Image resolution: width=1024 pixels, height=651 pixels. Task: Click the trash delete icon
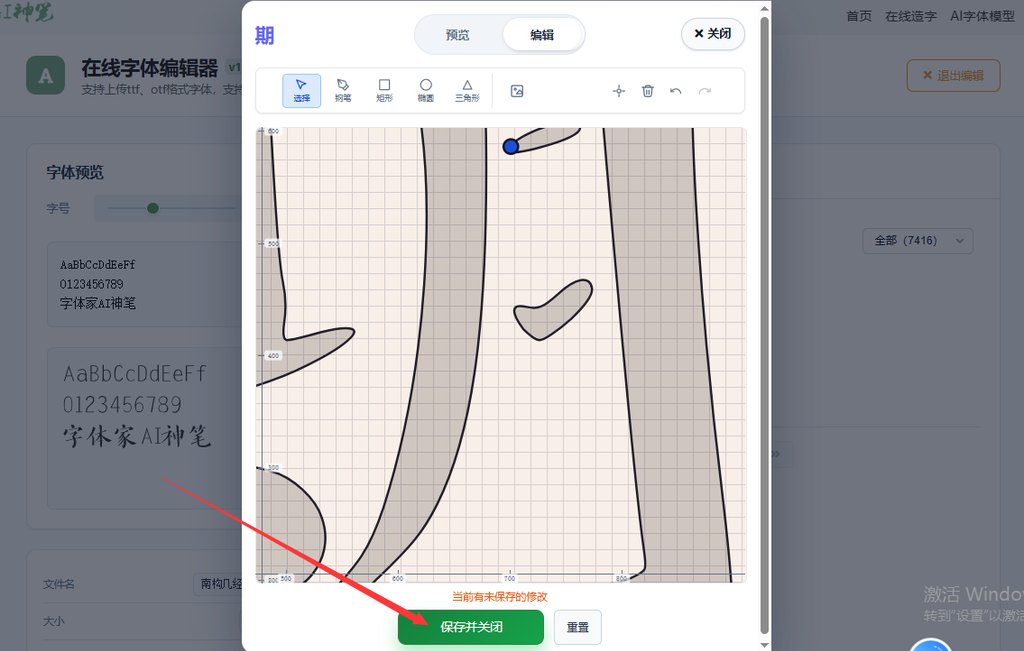(x=647, y=91)
